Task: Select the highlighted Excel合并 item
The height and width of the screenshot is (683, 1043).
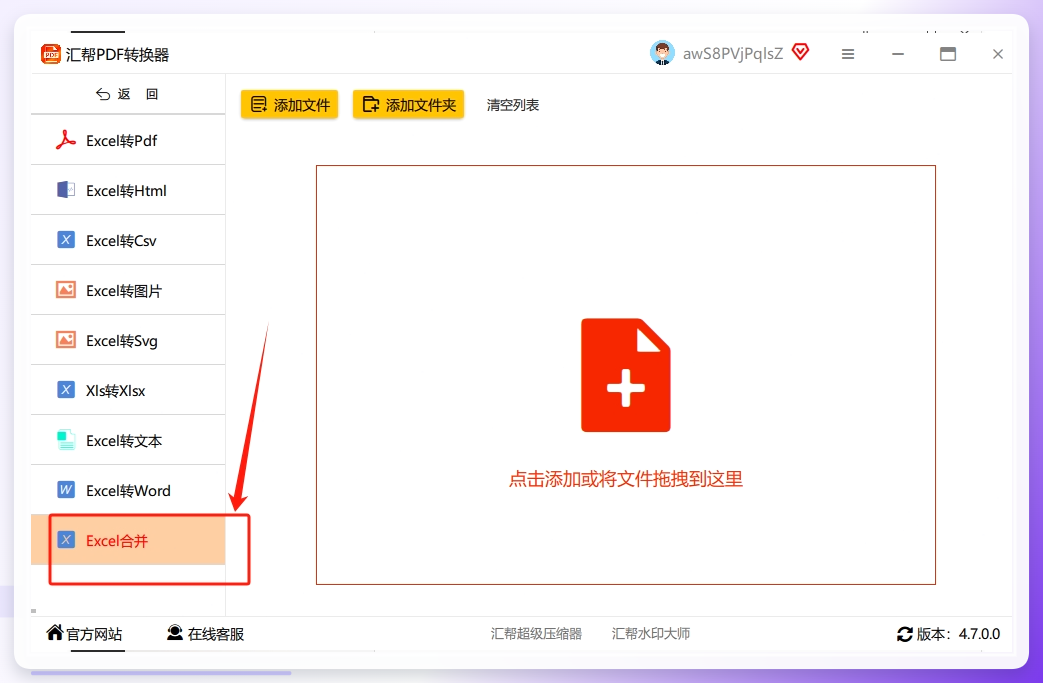Action: [x=128, y=540]
